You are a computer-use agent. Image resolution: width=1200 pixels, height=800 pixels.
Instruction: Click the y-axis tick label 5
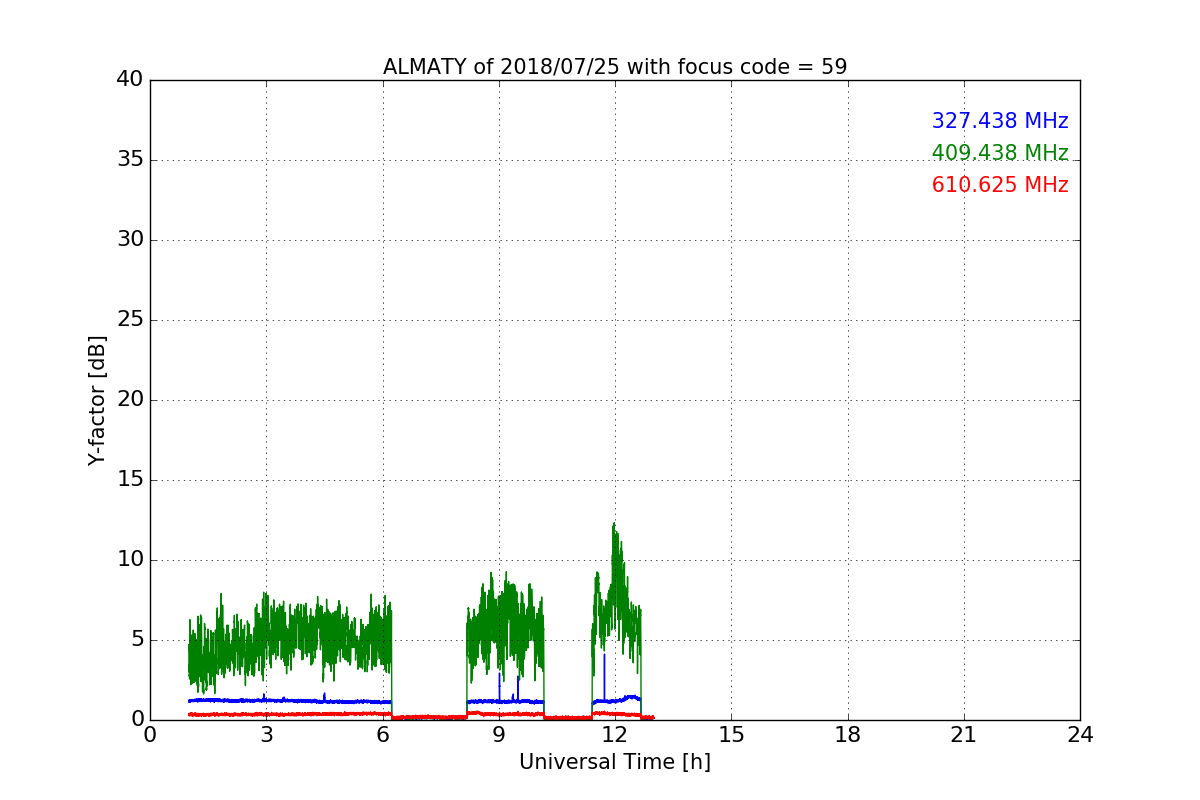(136, 640)
